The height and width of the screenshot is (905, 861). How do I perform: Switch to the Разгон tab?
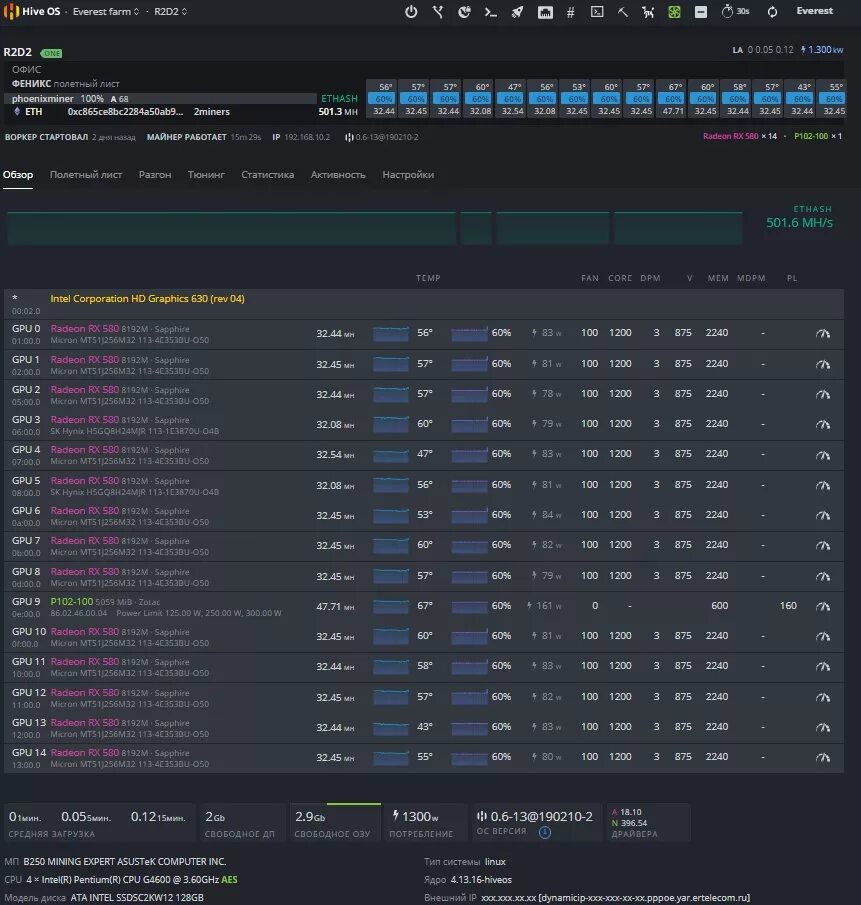coord(155,174)
